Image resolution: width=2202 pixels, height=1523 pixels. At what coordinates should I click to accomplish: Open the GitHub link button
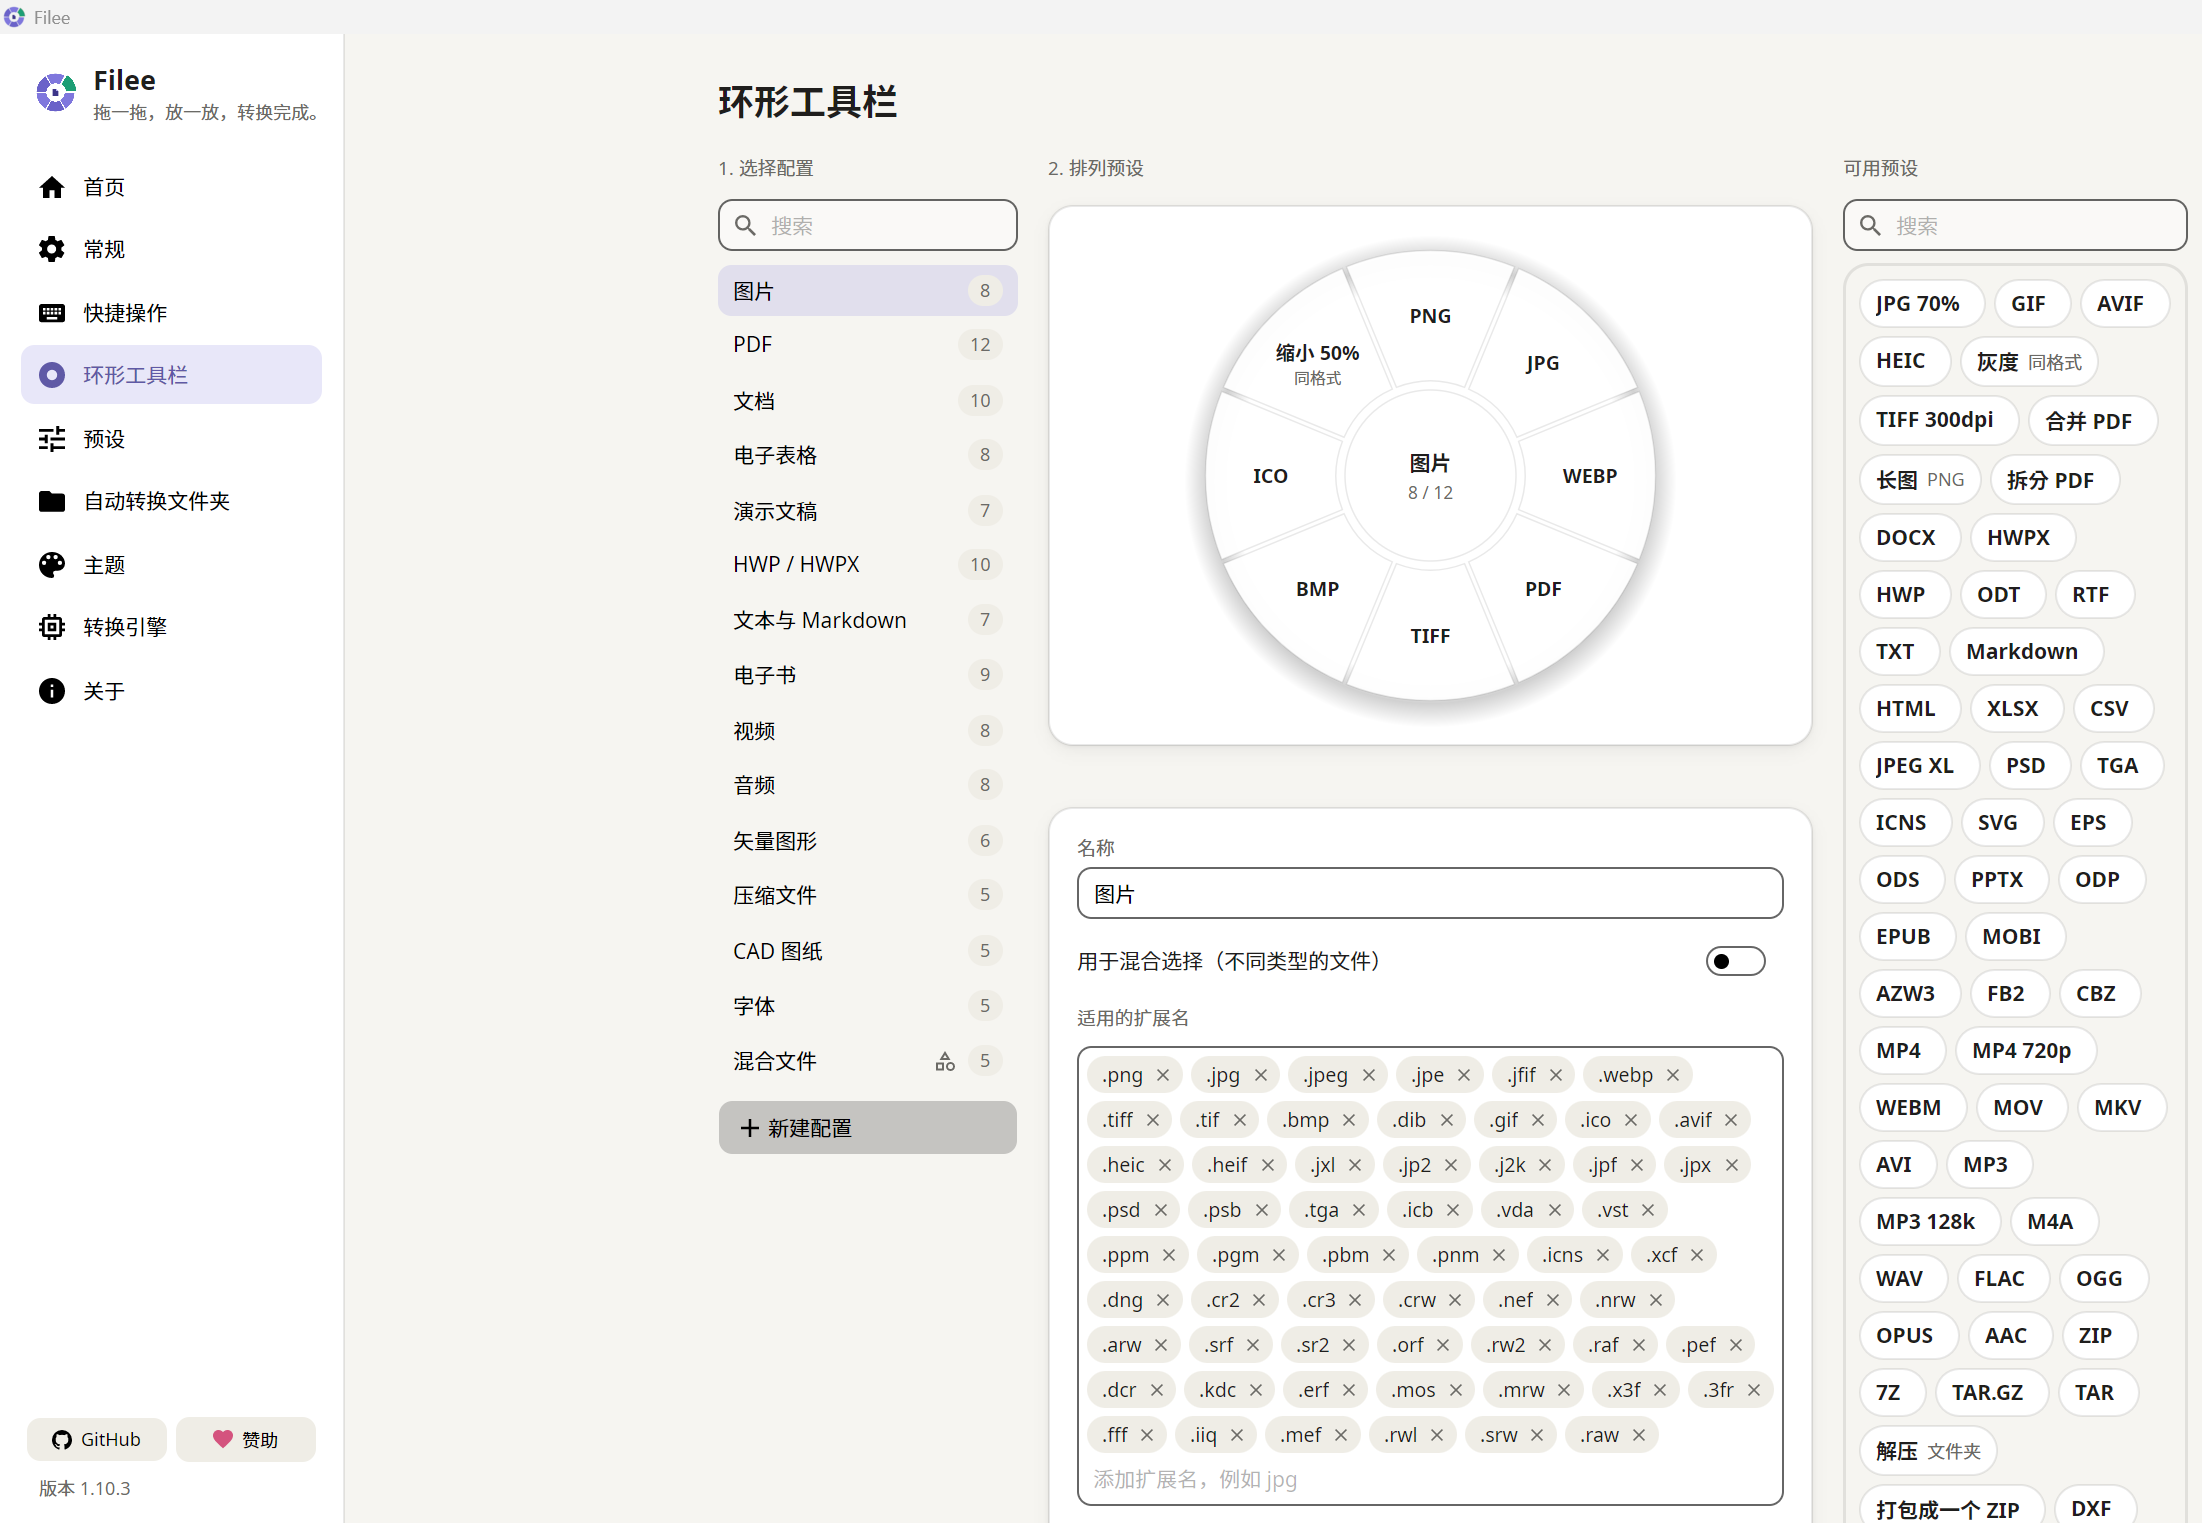[x=97, y=1439]
